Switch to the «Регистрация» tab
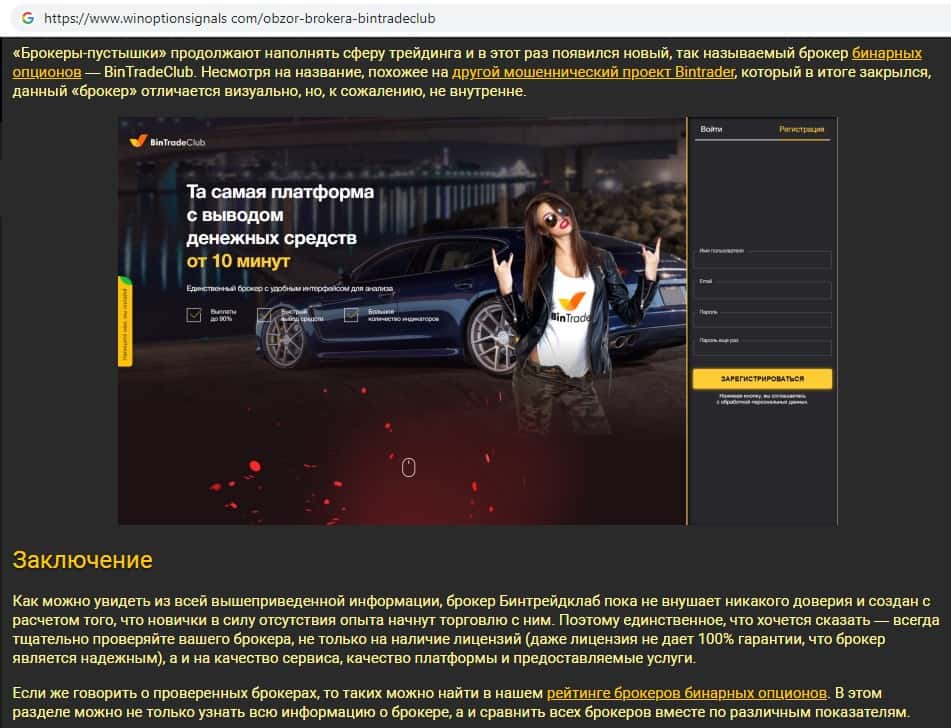This screenshot has width=951, height=728. [801, 129]
